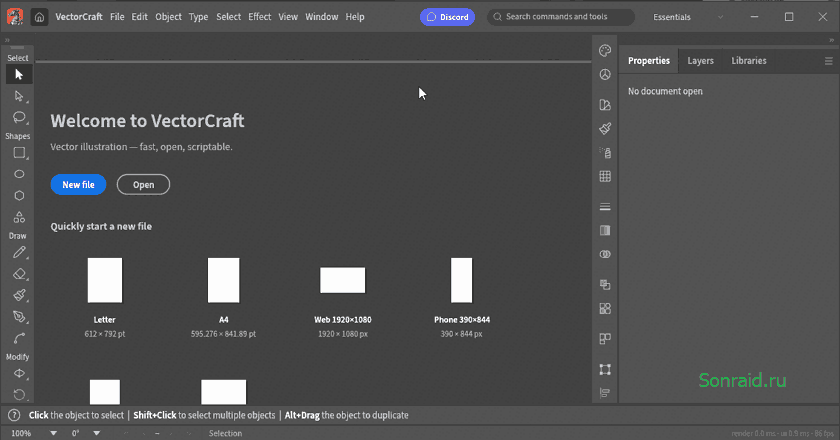Open the View menu
Screen dimensions: 840x440
[x=288, y=17]
